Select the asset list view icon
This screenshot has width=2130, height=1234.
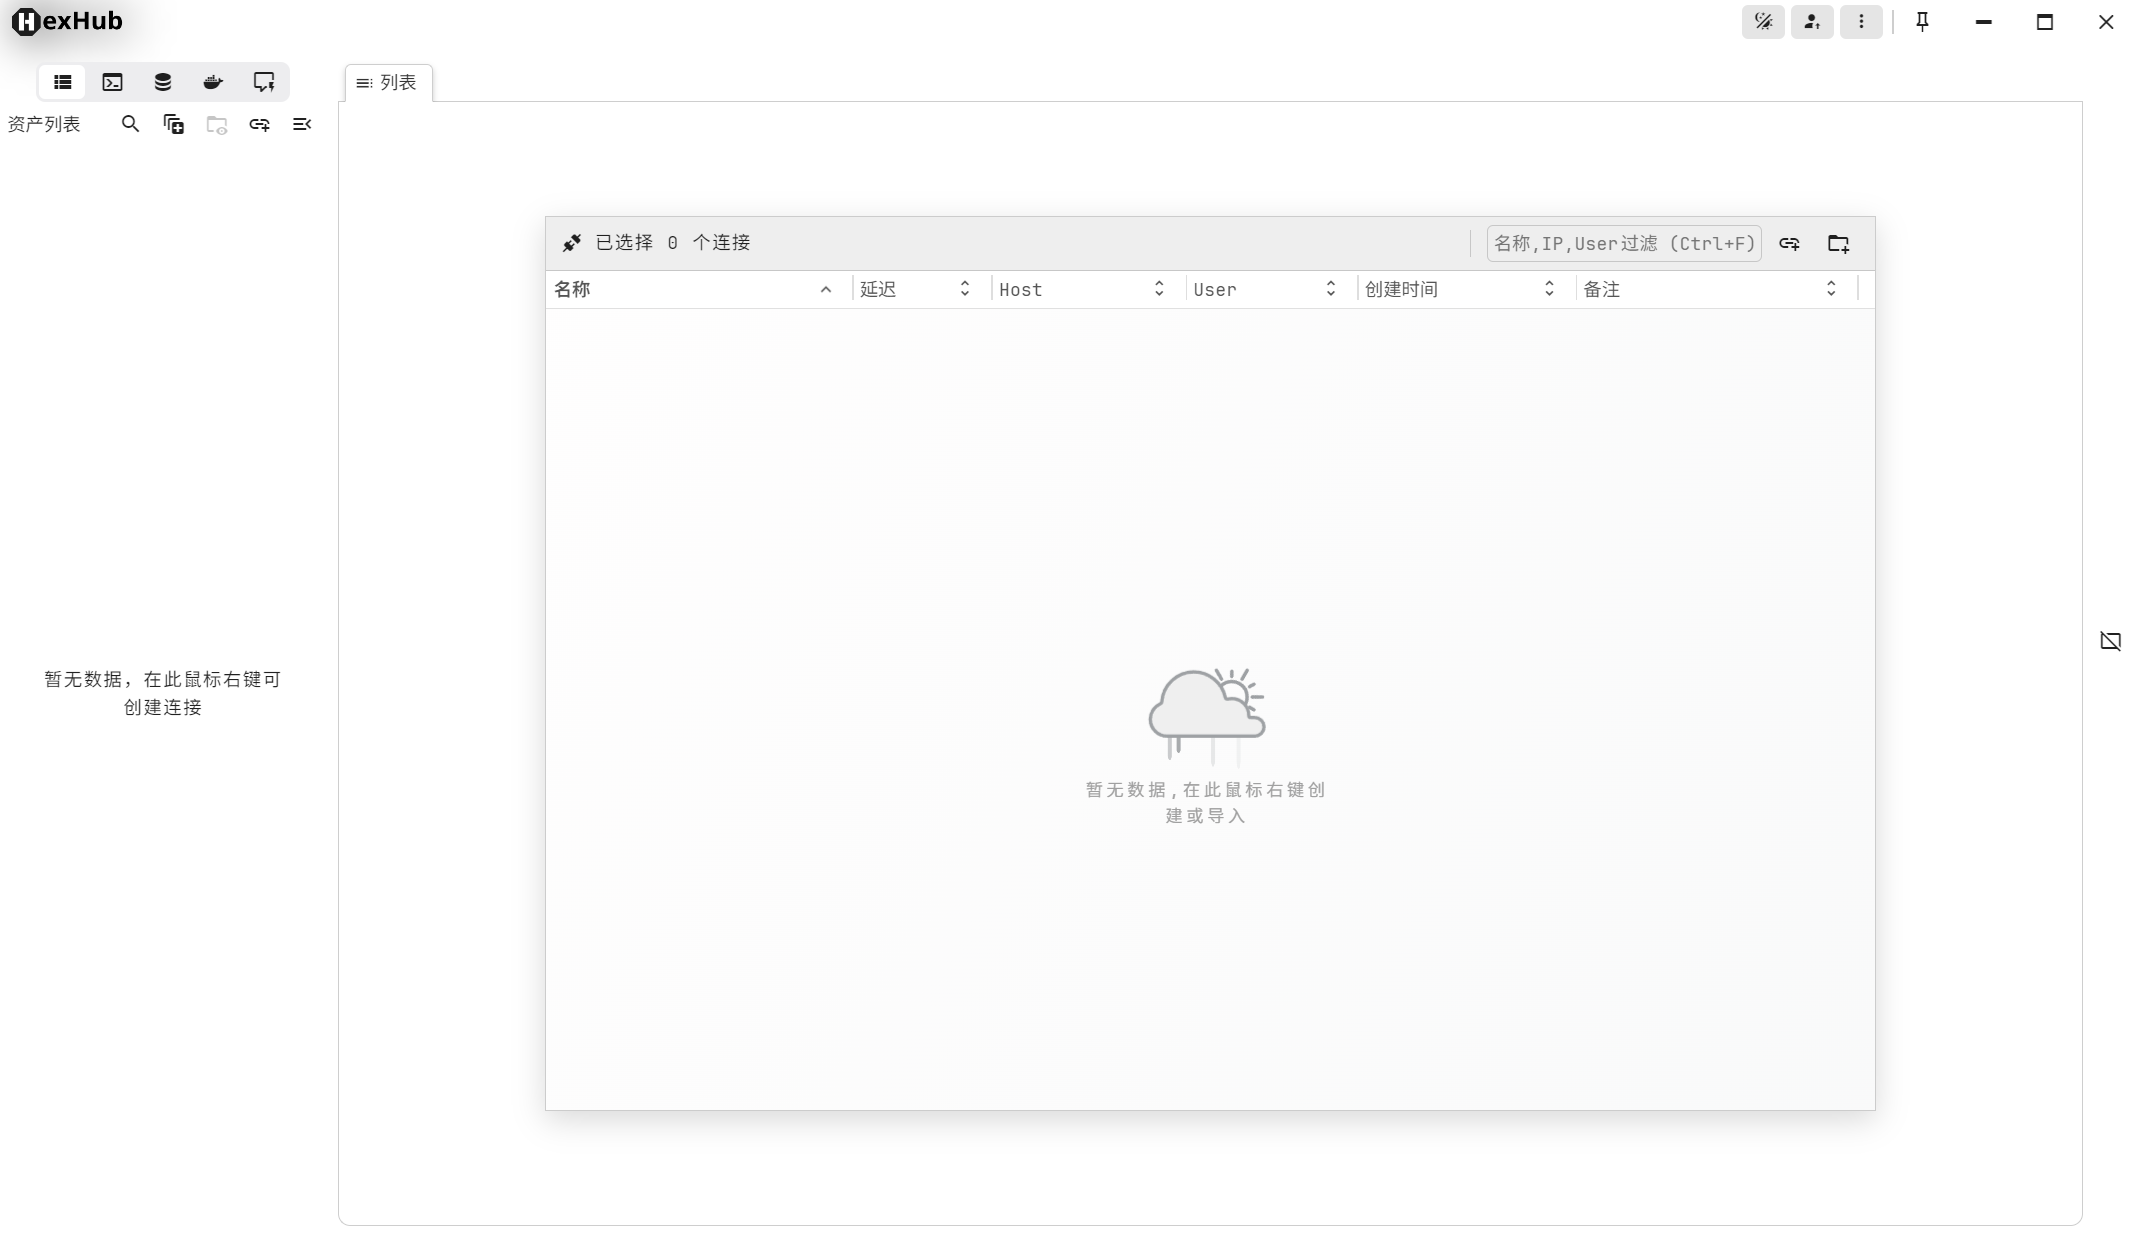tap(62, 82)
